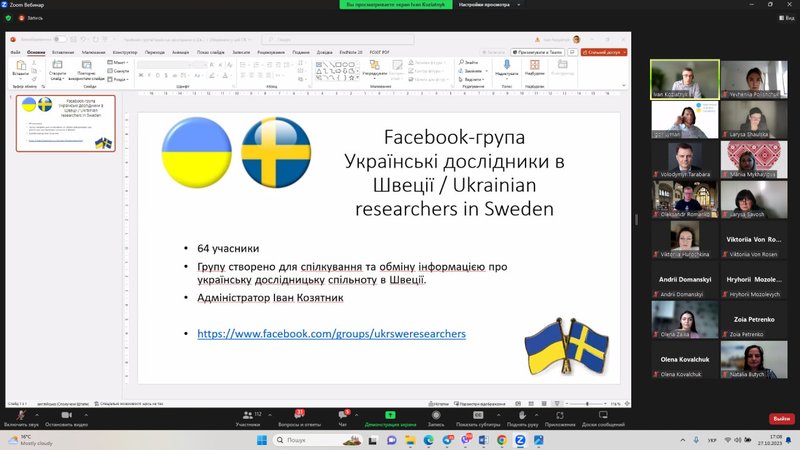Show subtitles via CC icon
This screenshot has width=800, height=450.
[x=478, y=415]
